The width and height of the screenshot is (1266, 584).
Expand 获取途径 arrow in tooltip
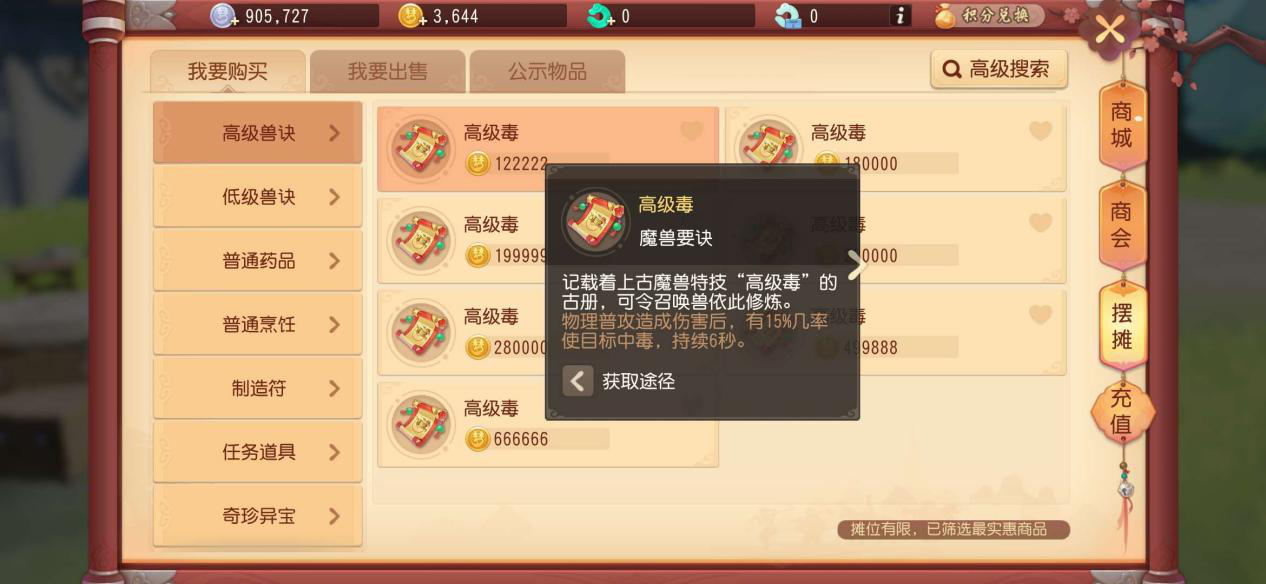578,381
